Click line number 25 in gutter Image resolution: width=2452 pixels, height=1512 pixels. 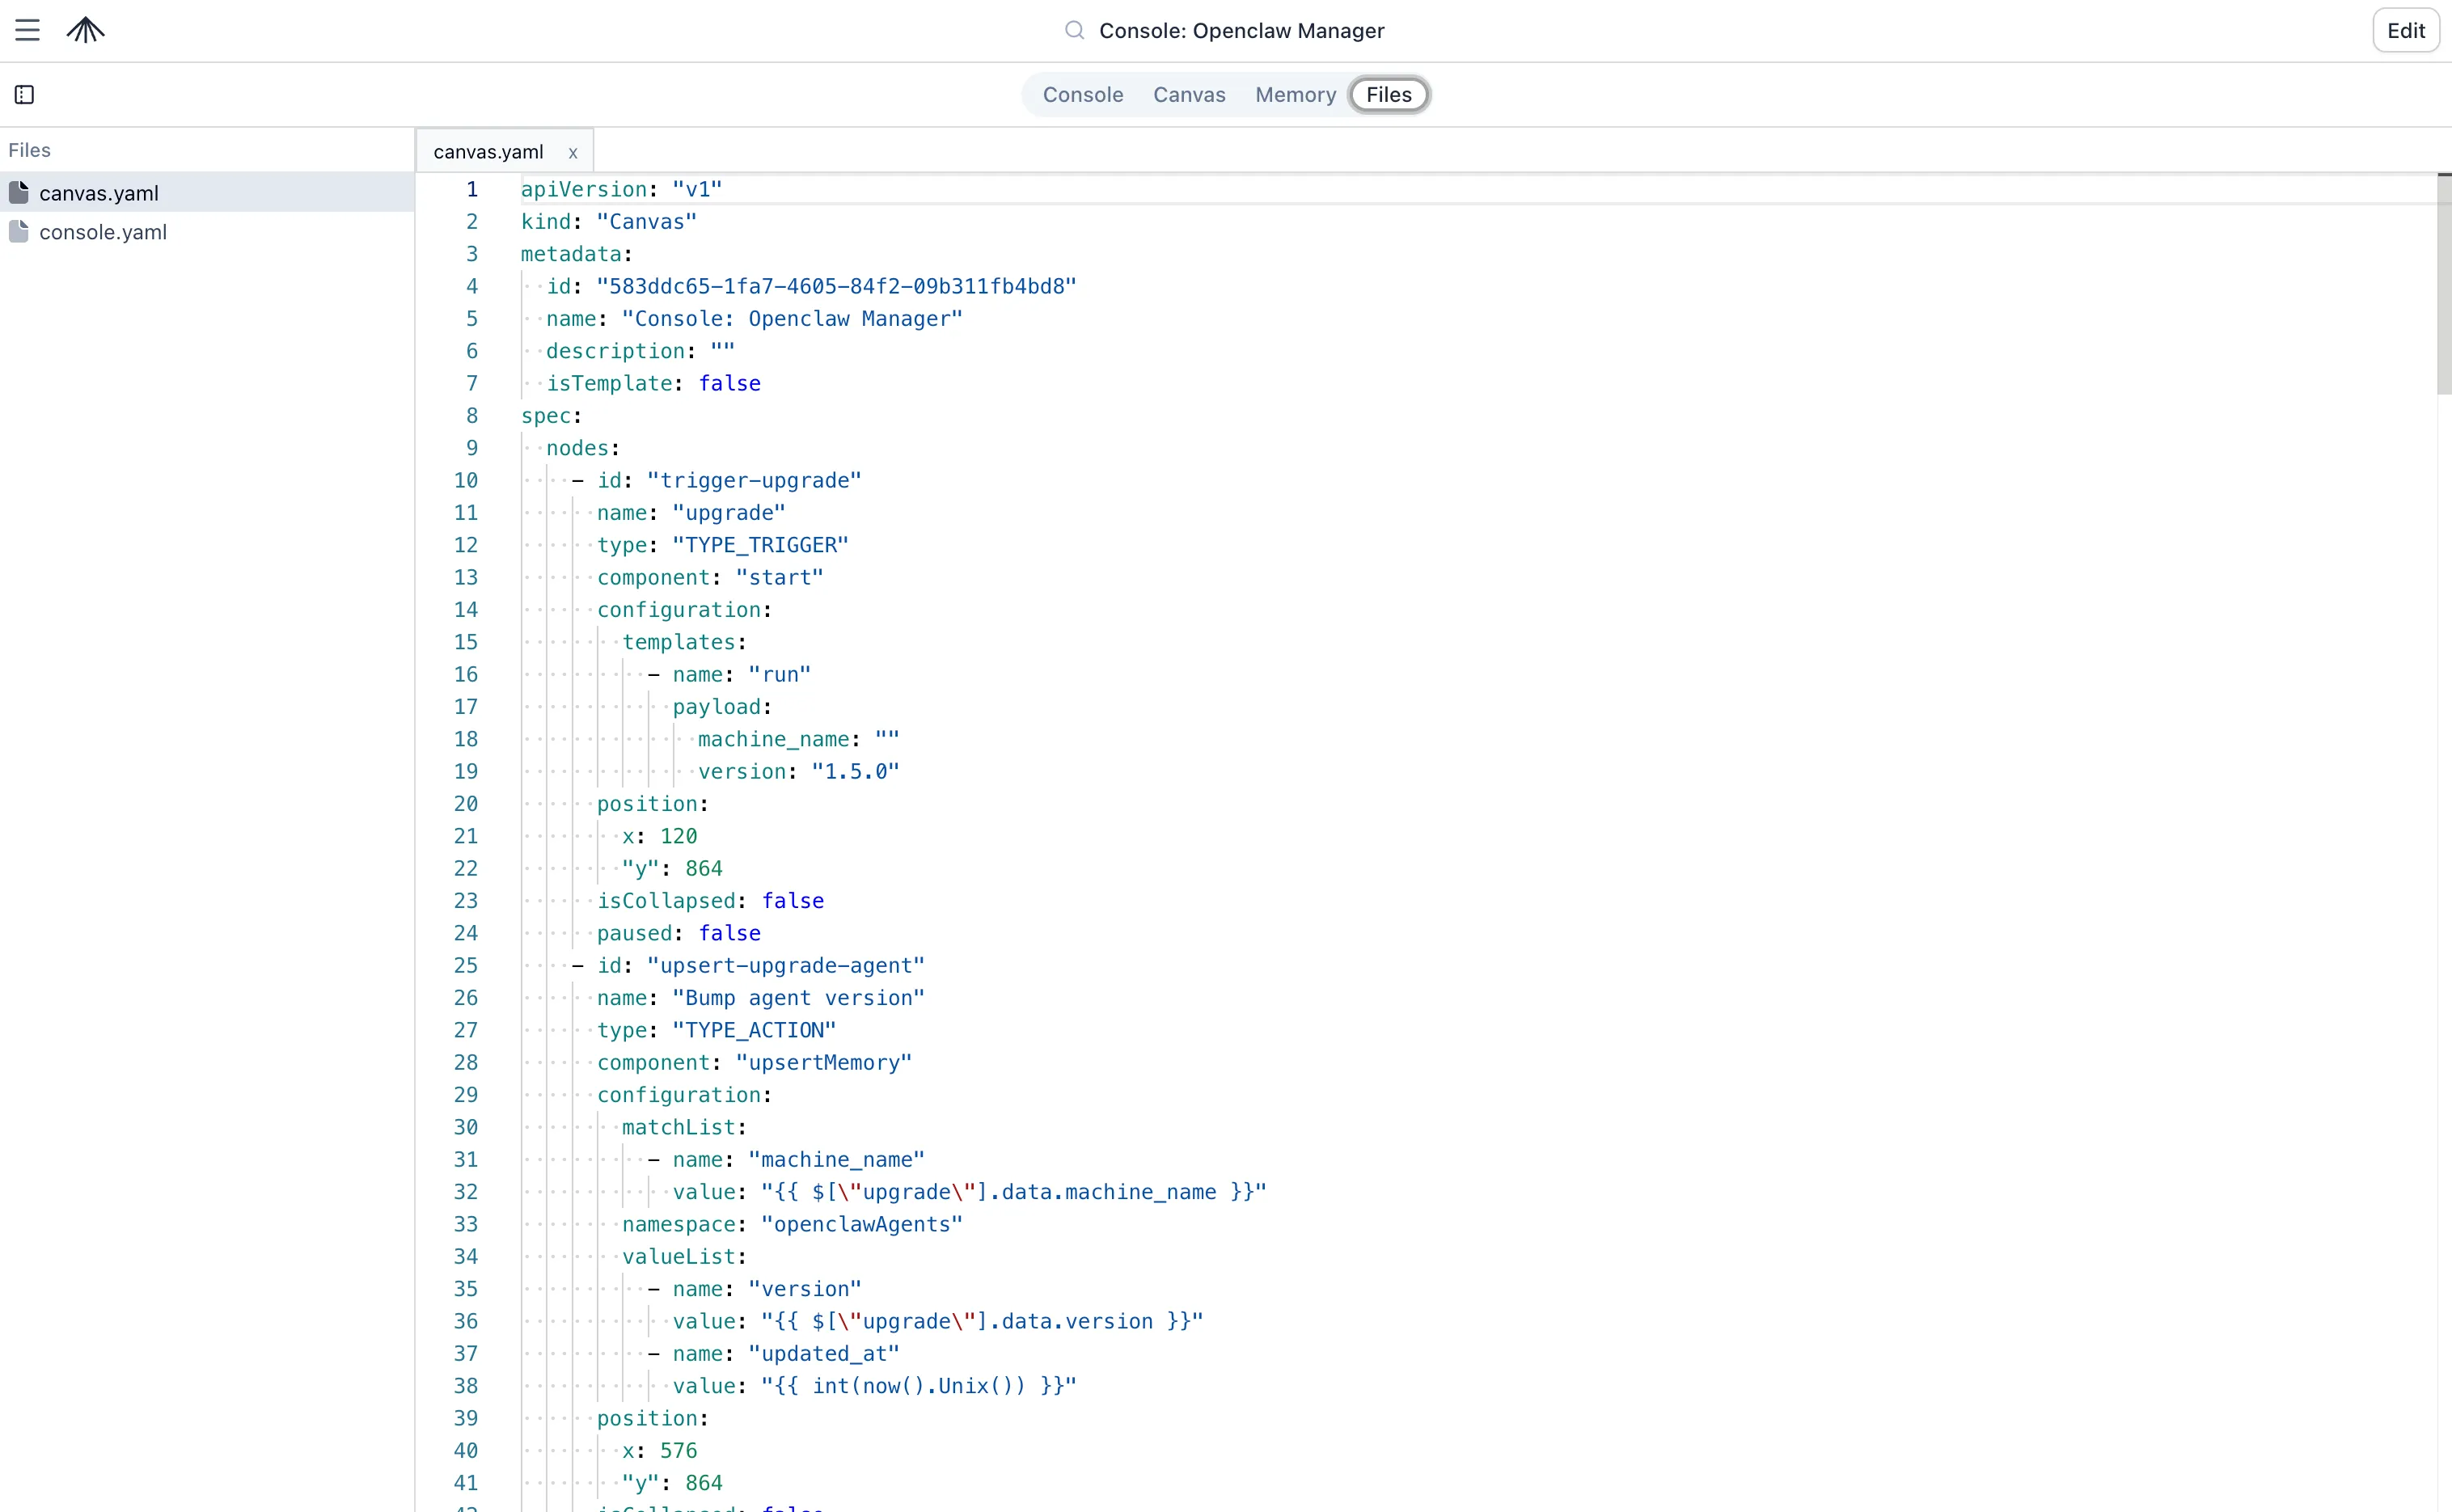[x=466, y=965]
